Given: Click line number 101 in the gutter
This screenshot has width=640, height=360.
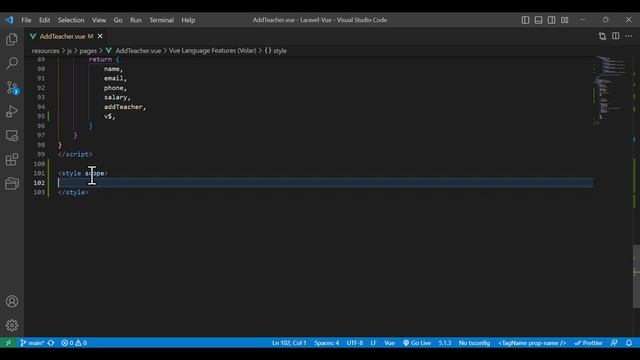Looking at the screenshot, I should 40,173.
